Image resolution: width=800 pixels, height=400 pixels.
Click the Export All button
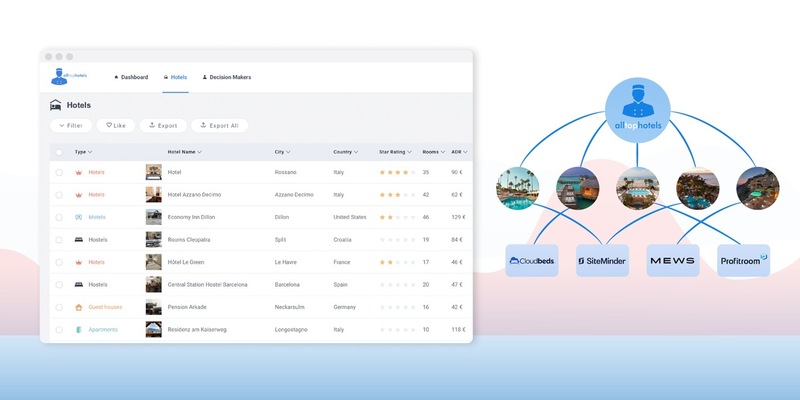click(219, 126)
